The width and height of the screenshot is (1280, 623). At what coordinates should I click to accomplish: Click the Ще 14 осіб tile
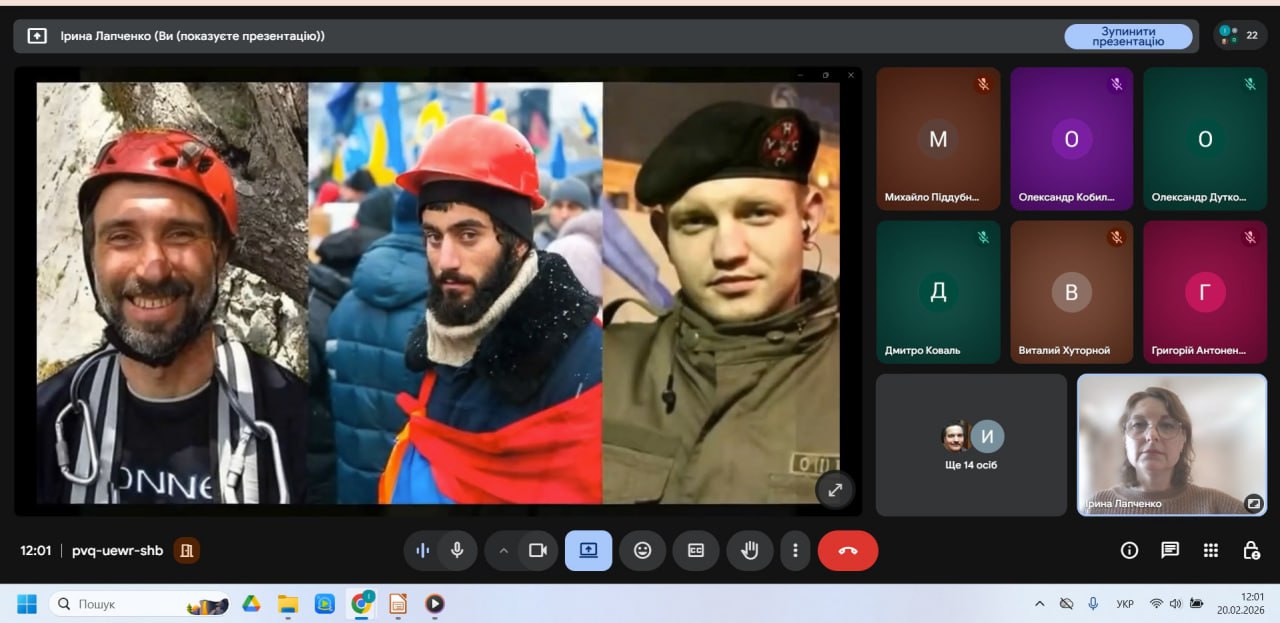coord(971,445)
